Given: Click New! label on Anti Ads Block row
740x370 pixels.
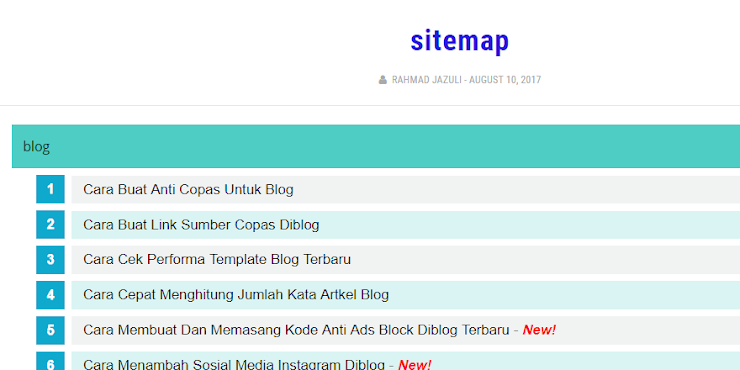Looking at the screenshot, I should (x=539, y=330).
